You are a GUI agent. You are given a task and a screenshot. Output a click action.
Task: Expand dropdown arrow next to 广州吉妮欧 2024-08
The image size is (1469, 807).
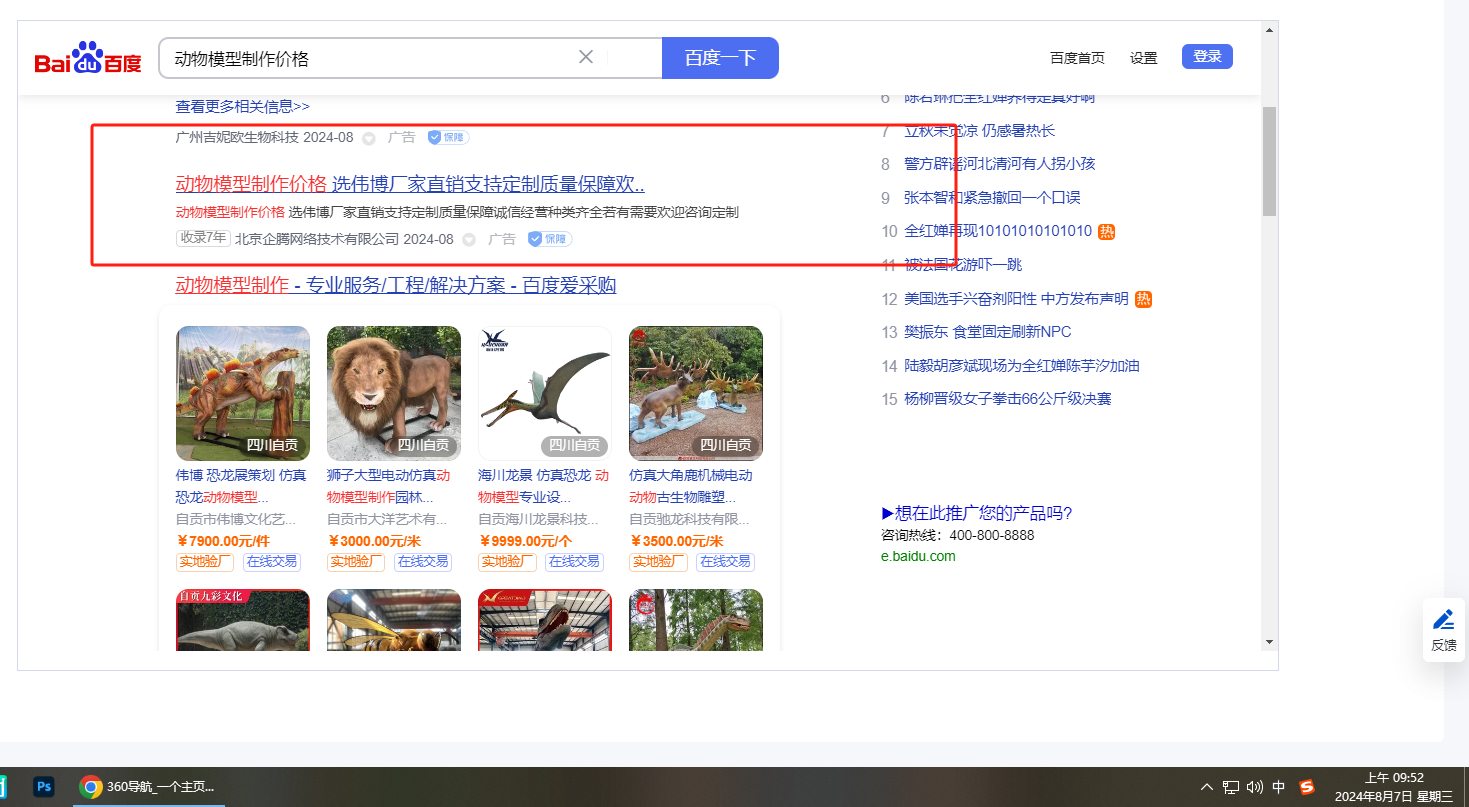tap(368, 138)
